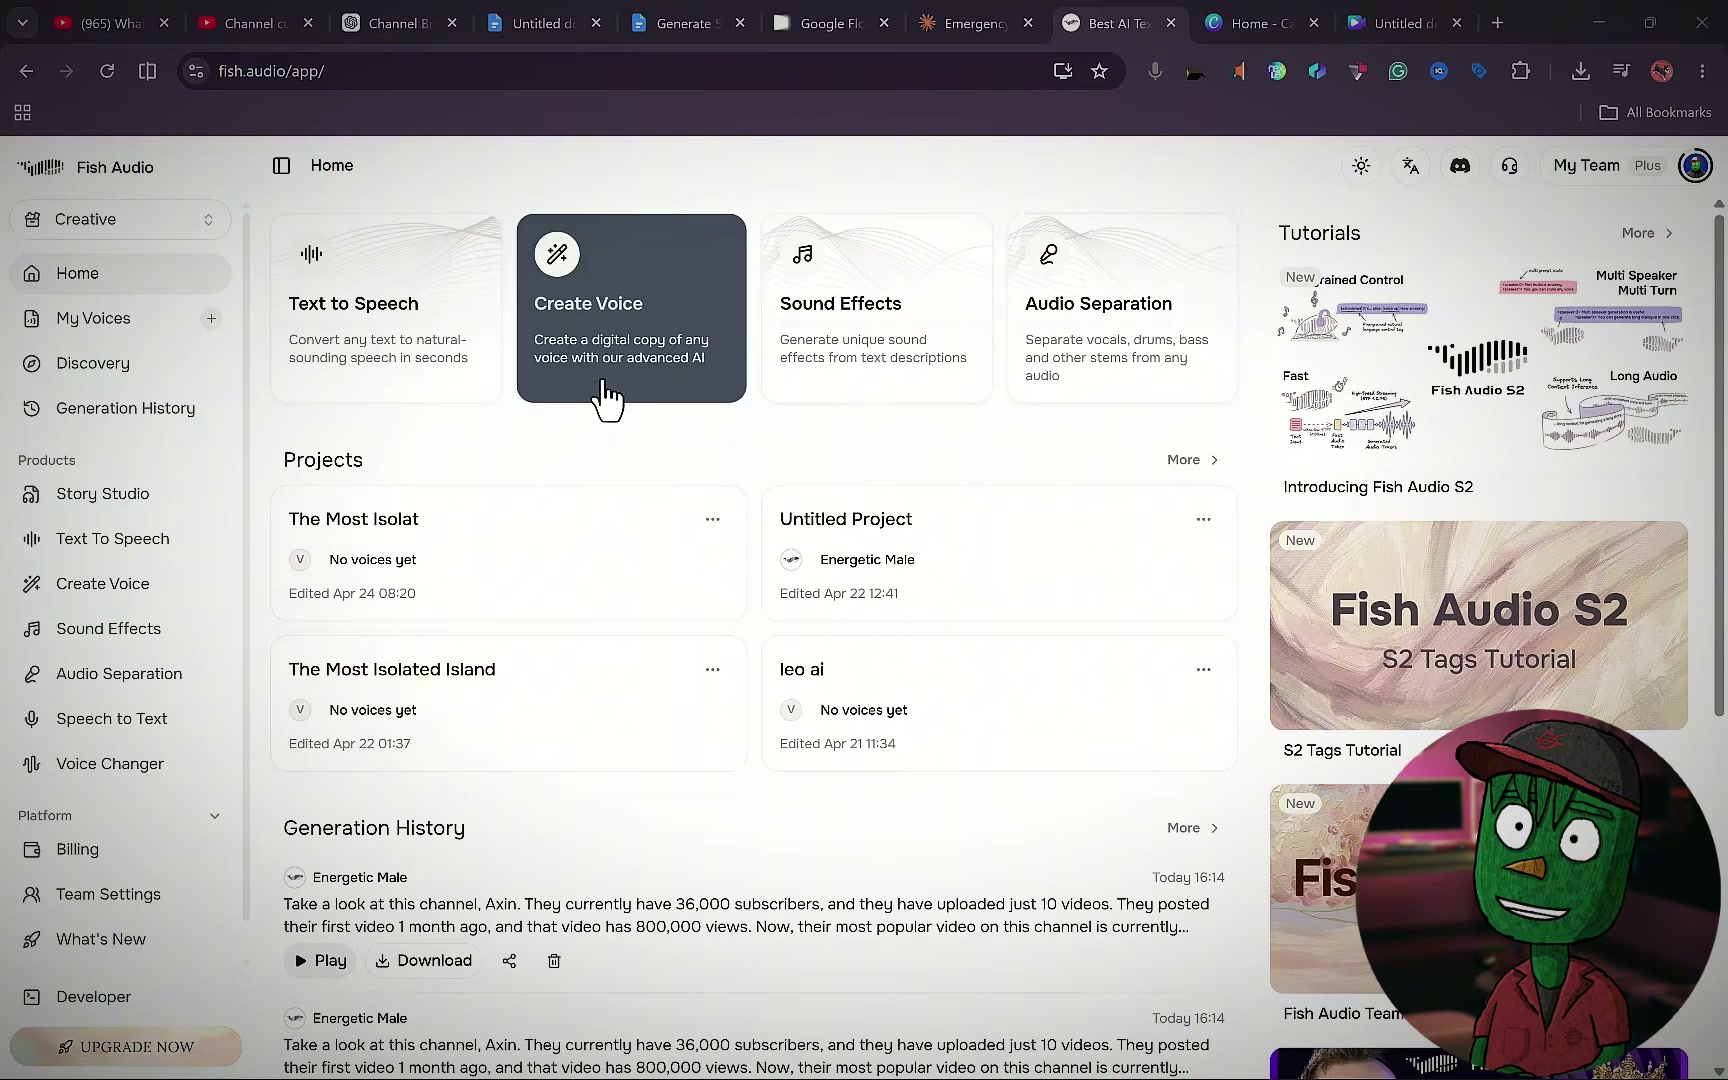Open options menu for The Most Isolated Island
The width and height of the screenshot is (1728, 1080).
[x=712, y=669]
